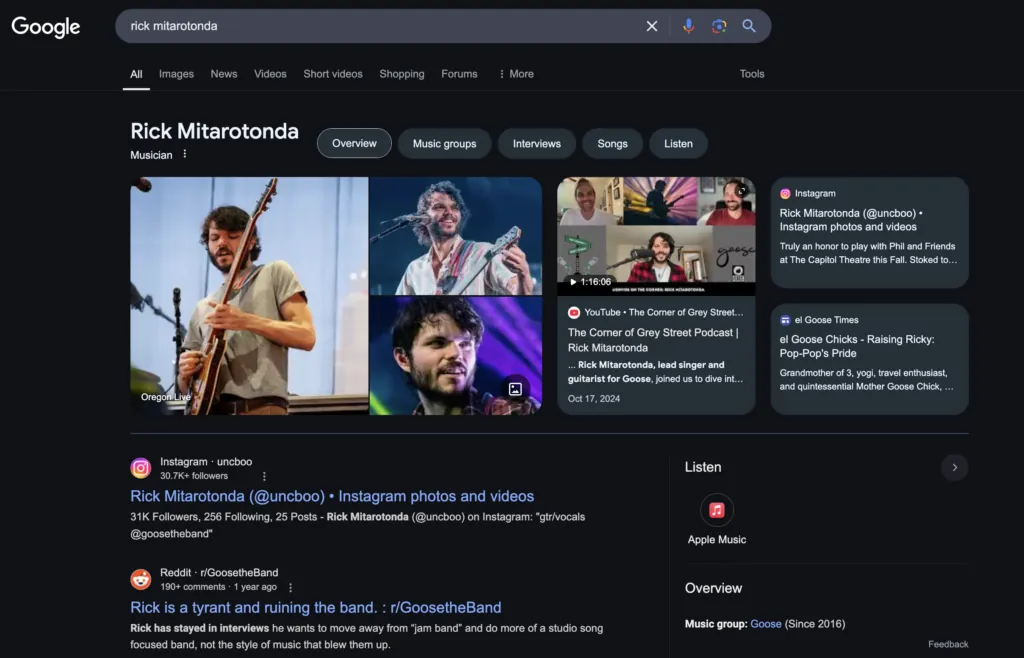Viewport: 1024px width, 658px height.
Task: Switch to the News tab
Action: click(223, 74)
